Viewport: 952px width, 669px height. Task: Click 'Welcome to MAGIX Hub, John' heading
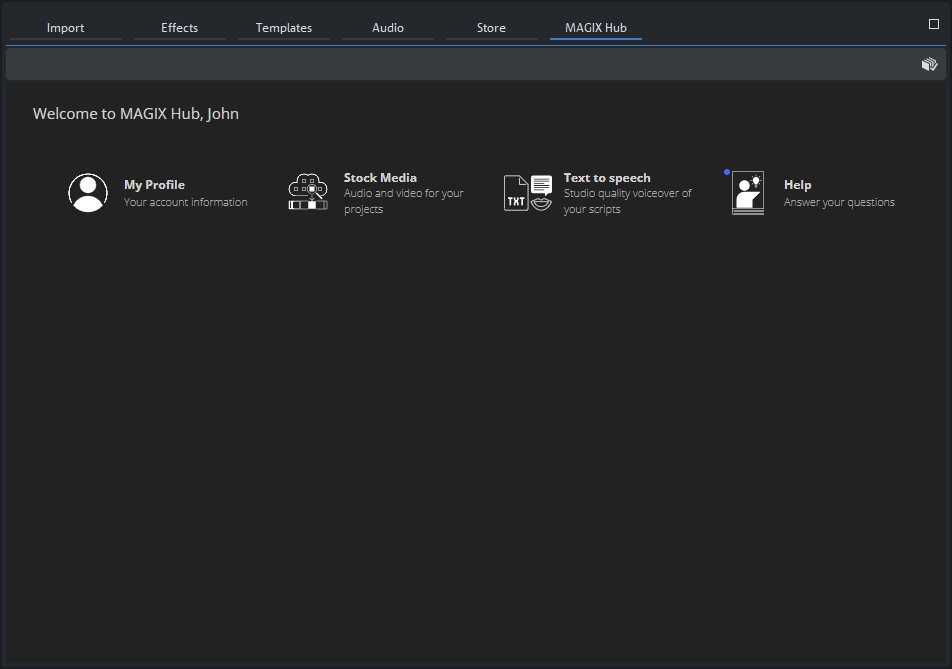[136, 114]
